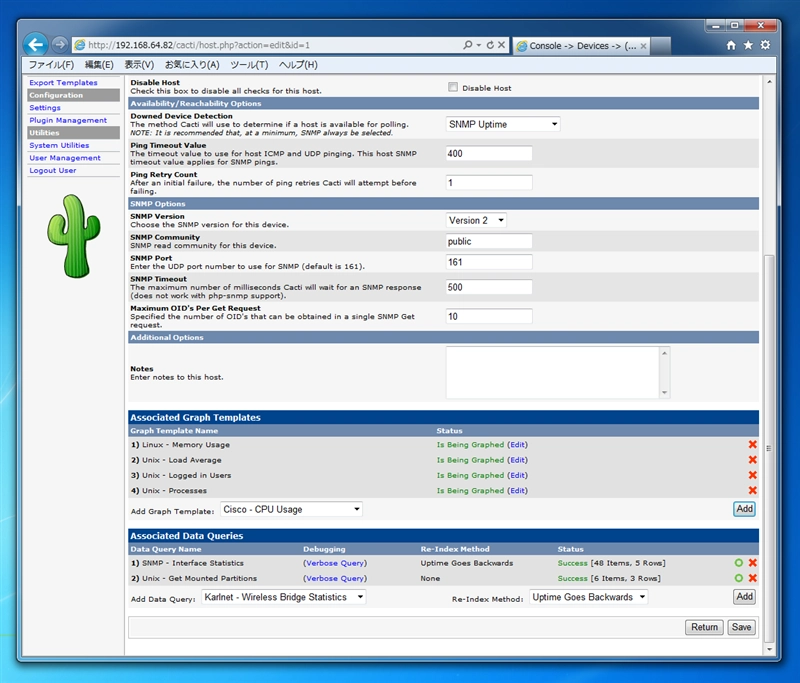Delete SNMP - Interface Statistics data query

click(752, 563)
